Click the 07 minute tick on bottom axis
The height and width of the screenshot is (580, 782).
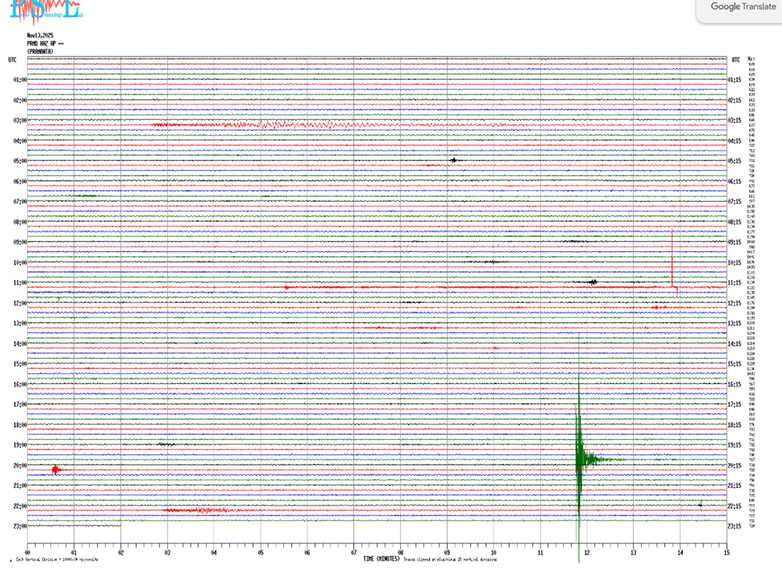(x=354, y=551)
